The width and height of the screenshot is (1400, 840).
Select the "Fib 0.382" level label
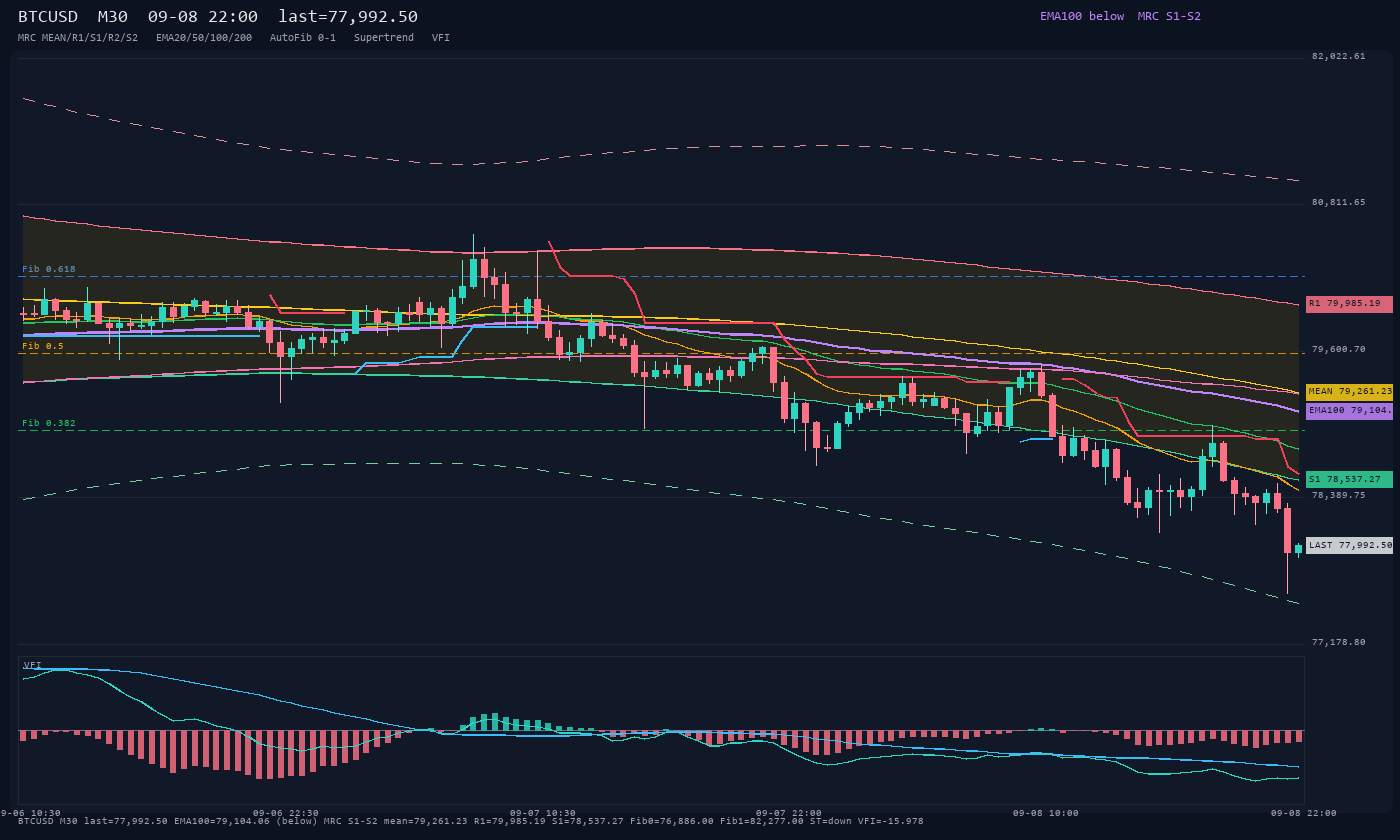click(x=49, y=423)
